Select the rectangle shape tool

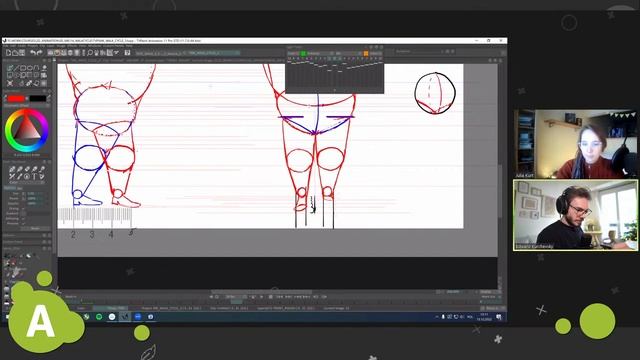[23, 68]
